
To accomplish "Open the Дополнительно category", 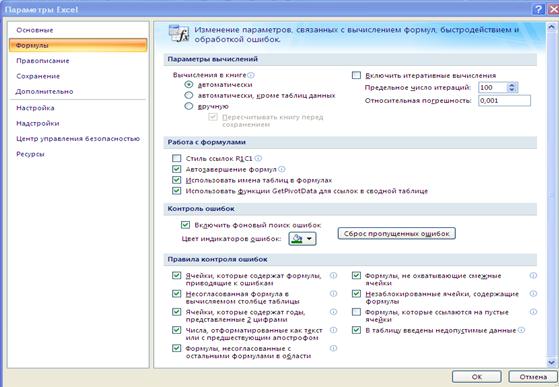I will click(x=44, y=91).
